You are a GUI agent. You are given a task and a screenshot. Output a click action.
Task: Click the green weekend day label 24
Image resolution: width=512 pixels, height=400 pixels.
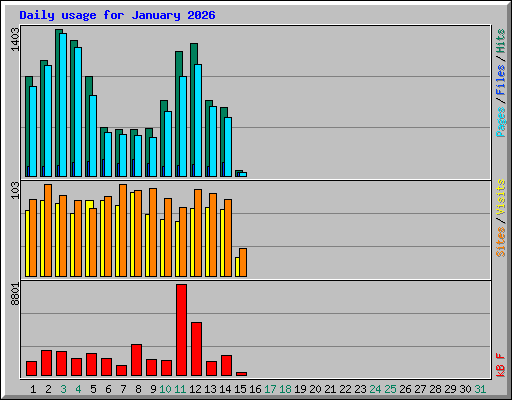pyautogui.click(x=375, y=389)
